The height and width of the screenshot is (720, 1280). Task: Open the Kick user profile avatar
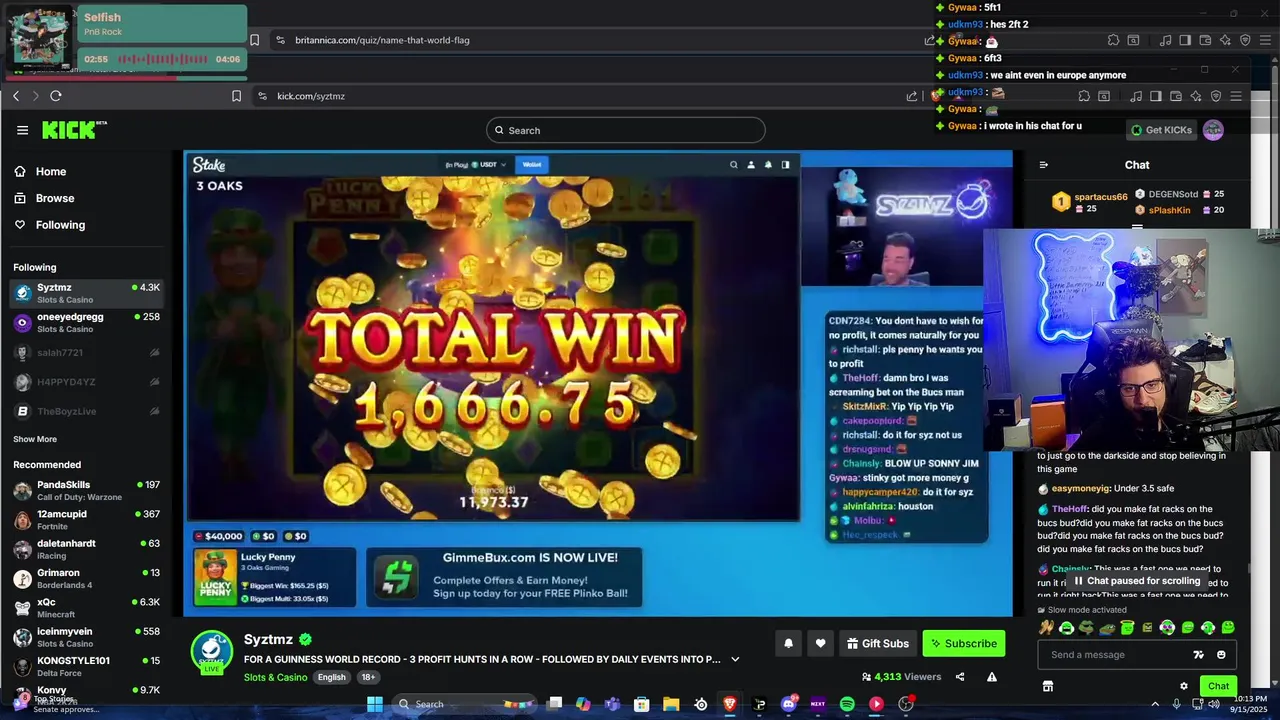(1213, 130)
